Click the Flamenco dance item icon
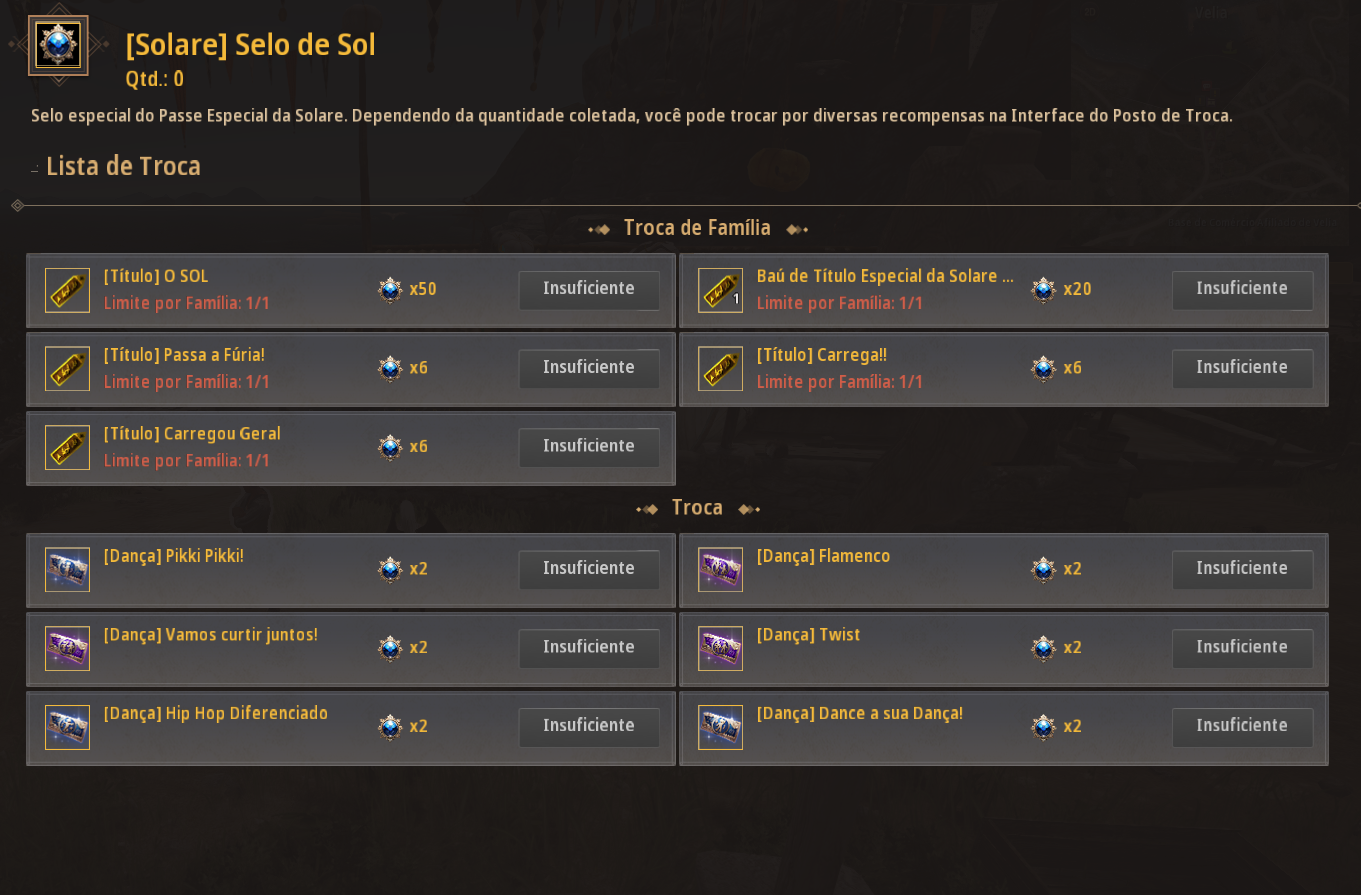This screenshot has width=1361, height=895. click(x=720, y=569)
